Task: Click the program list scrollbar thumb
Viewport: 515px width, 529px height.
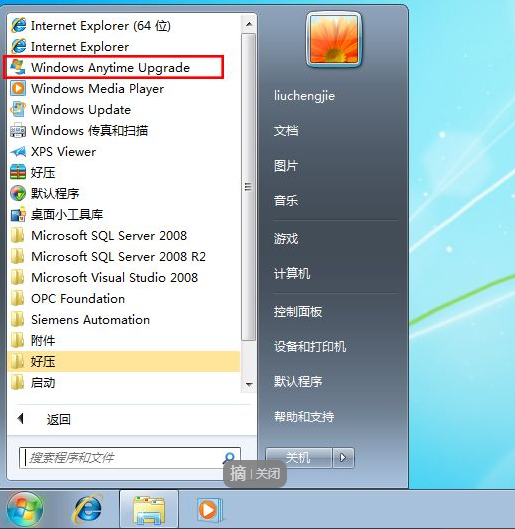Action: (x=248, y=187)
